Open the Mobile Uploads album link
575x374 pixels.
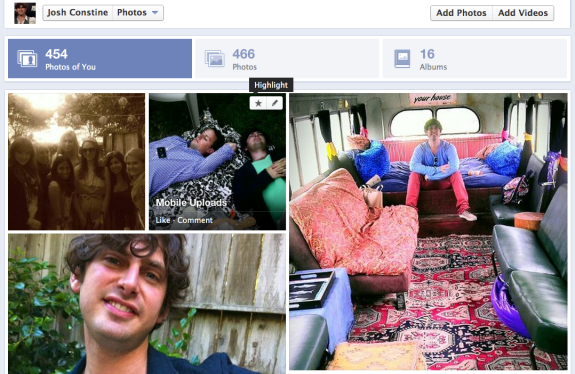tap(191, 202)
